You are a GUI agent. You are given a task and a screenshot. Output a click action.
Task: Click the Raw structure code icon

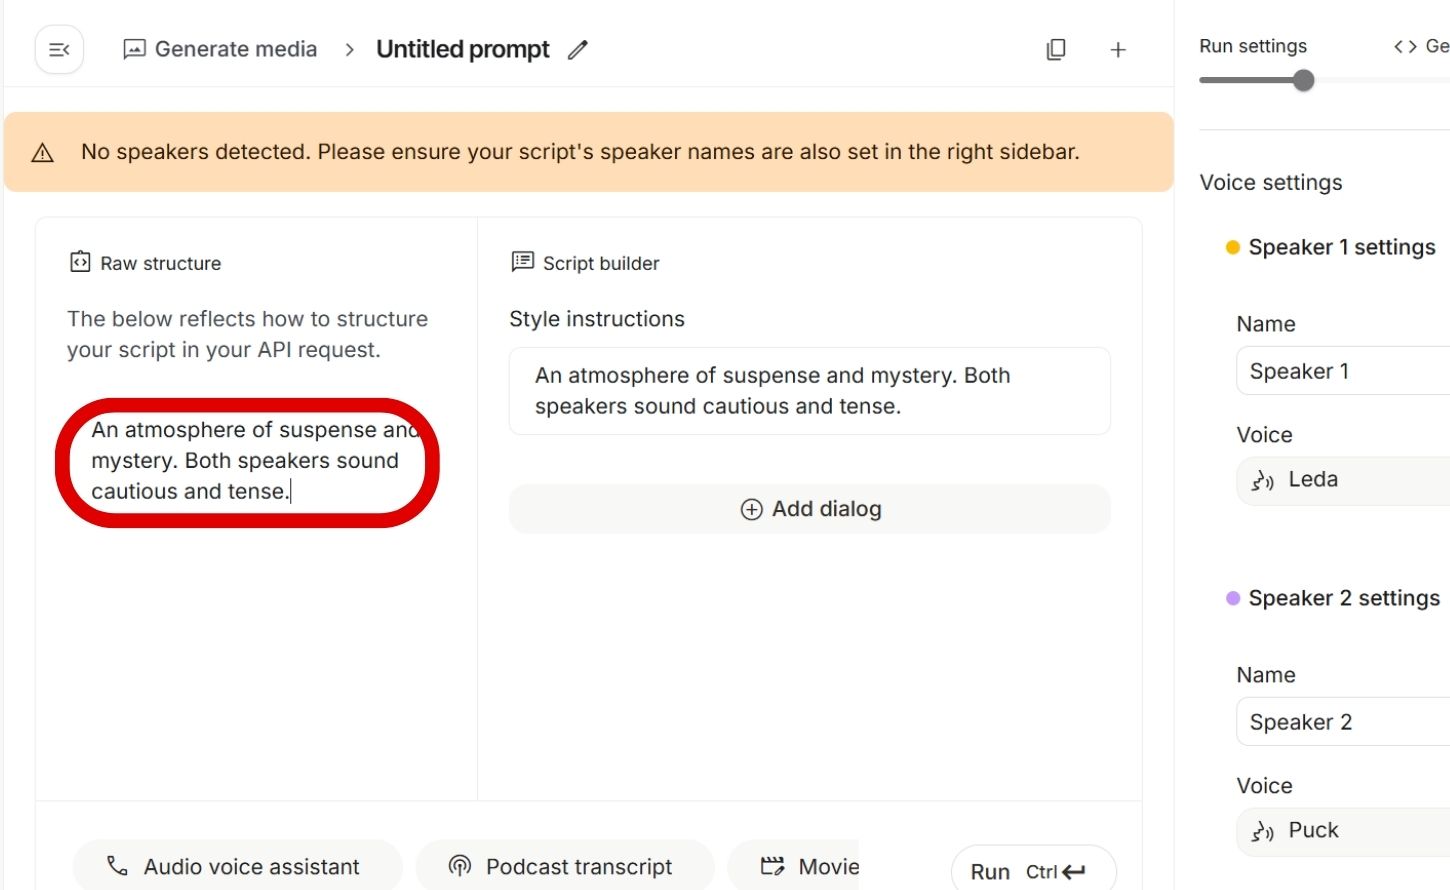click(x=80, y=262)
